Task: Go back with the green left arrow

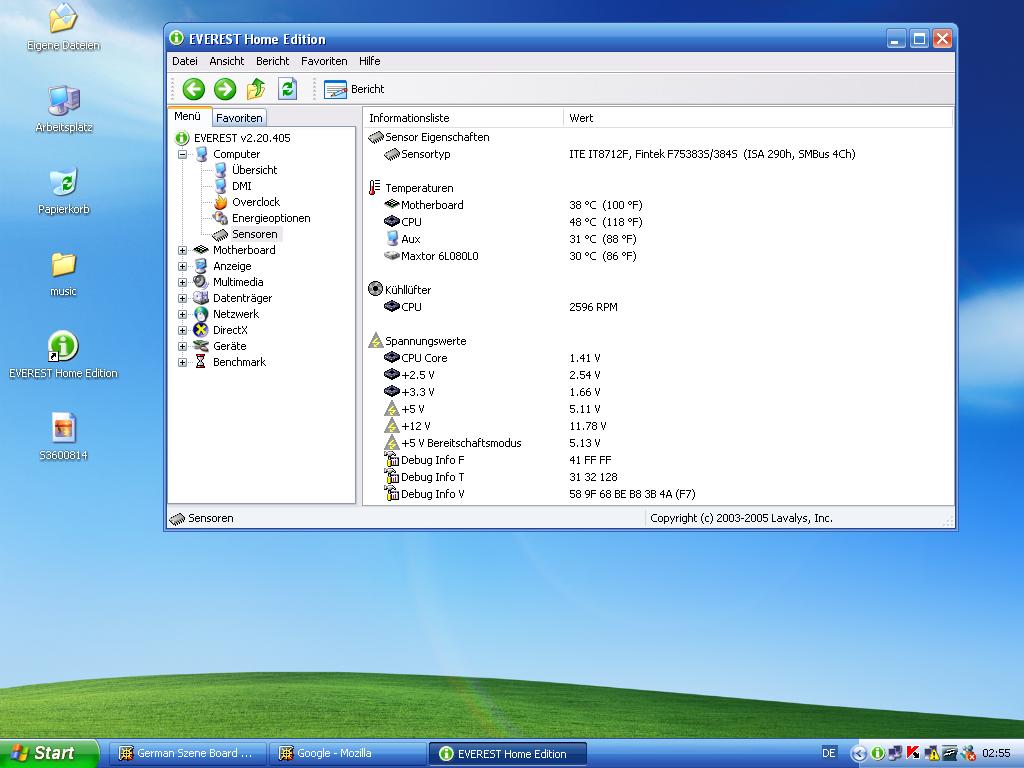Action: pos(193,89)
